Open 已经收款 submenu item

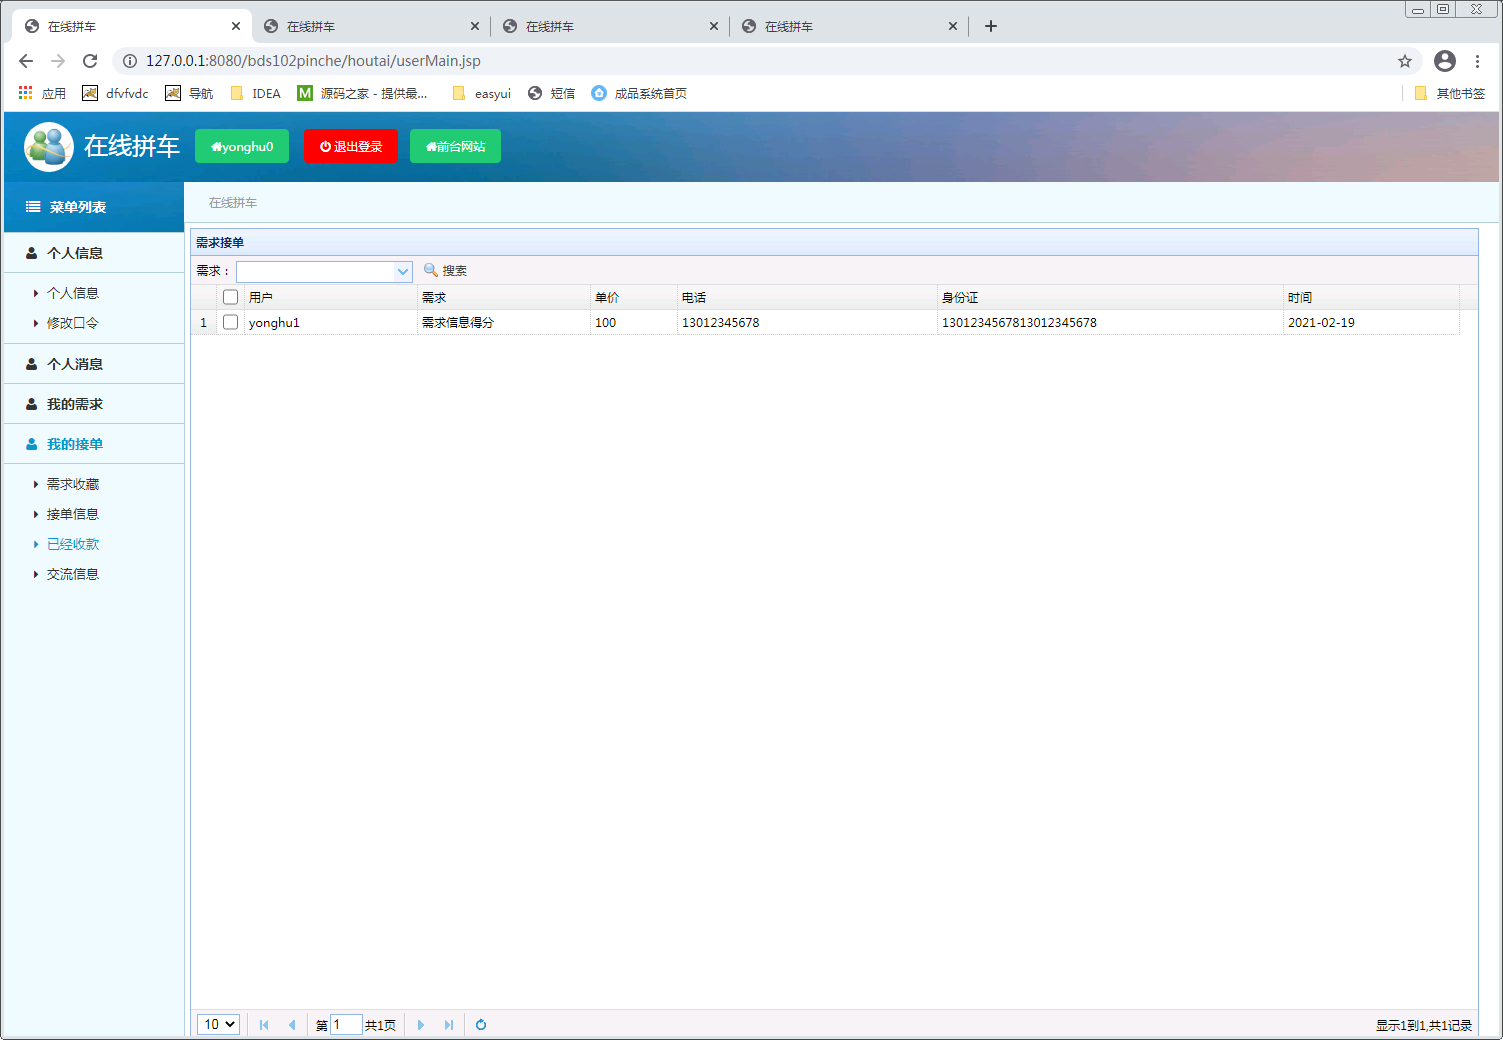pos(73,544)
